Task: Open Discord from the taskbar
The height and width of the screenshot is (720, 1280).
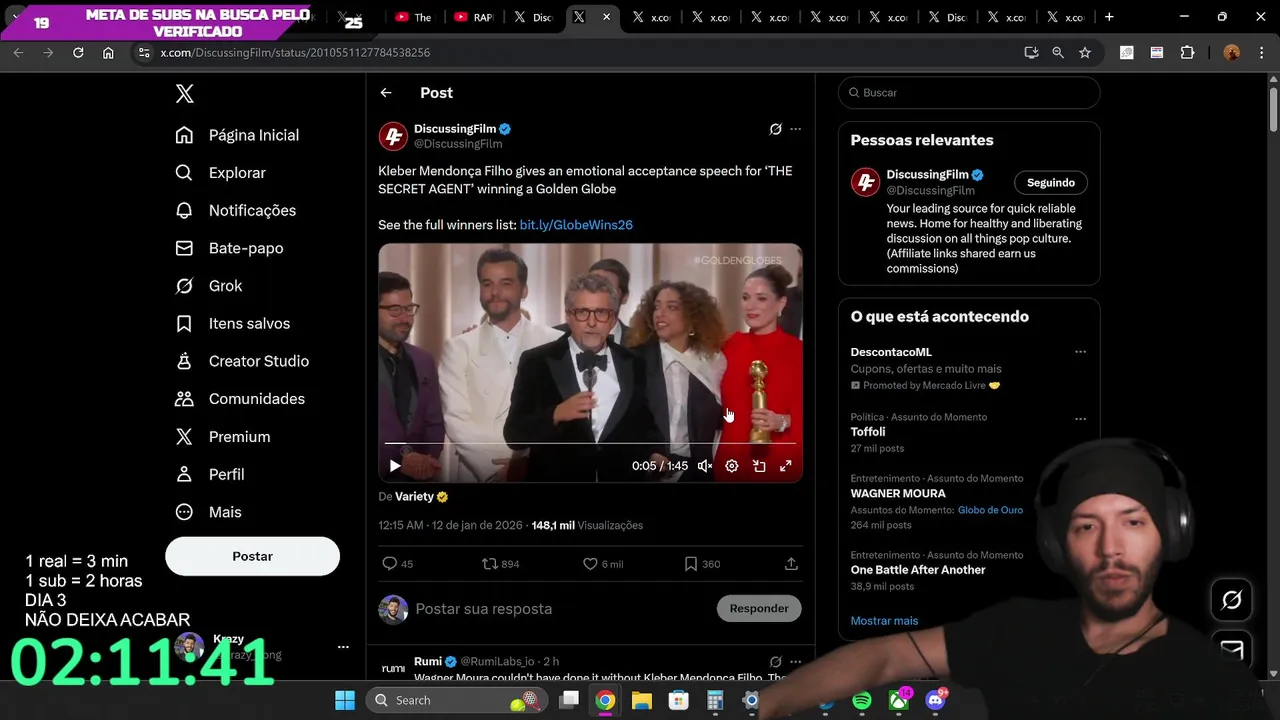Action: click(x=936, y=701)
